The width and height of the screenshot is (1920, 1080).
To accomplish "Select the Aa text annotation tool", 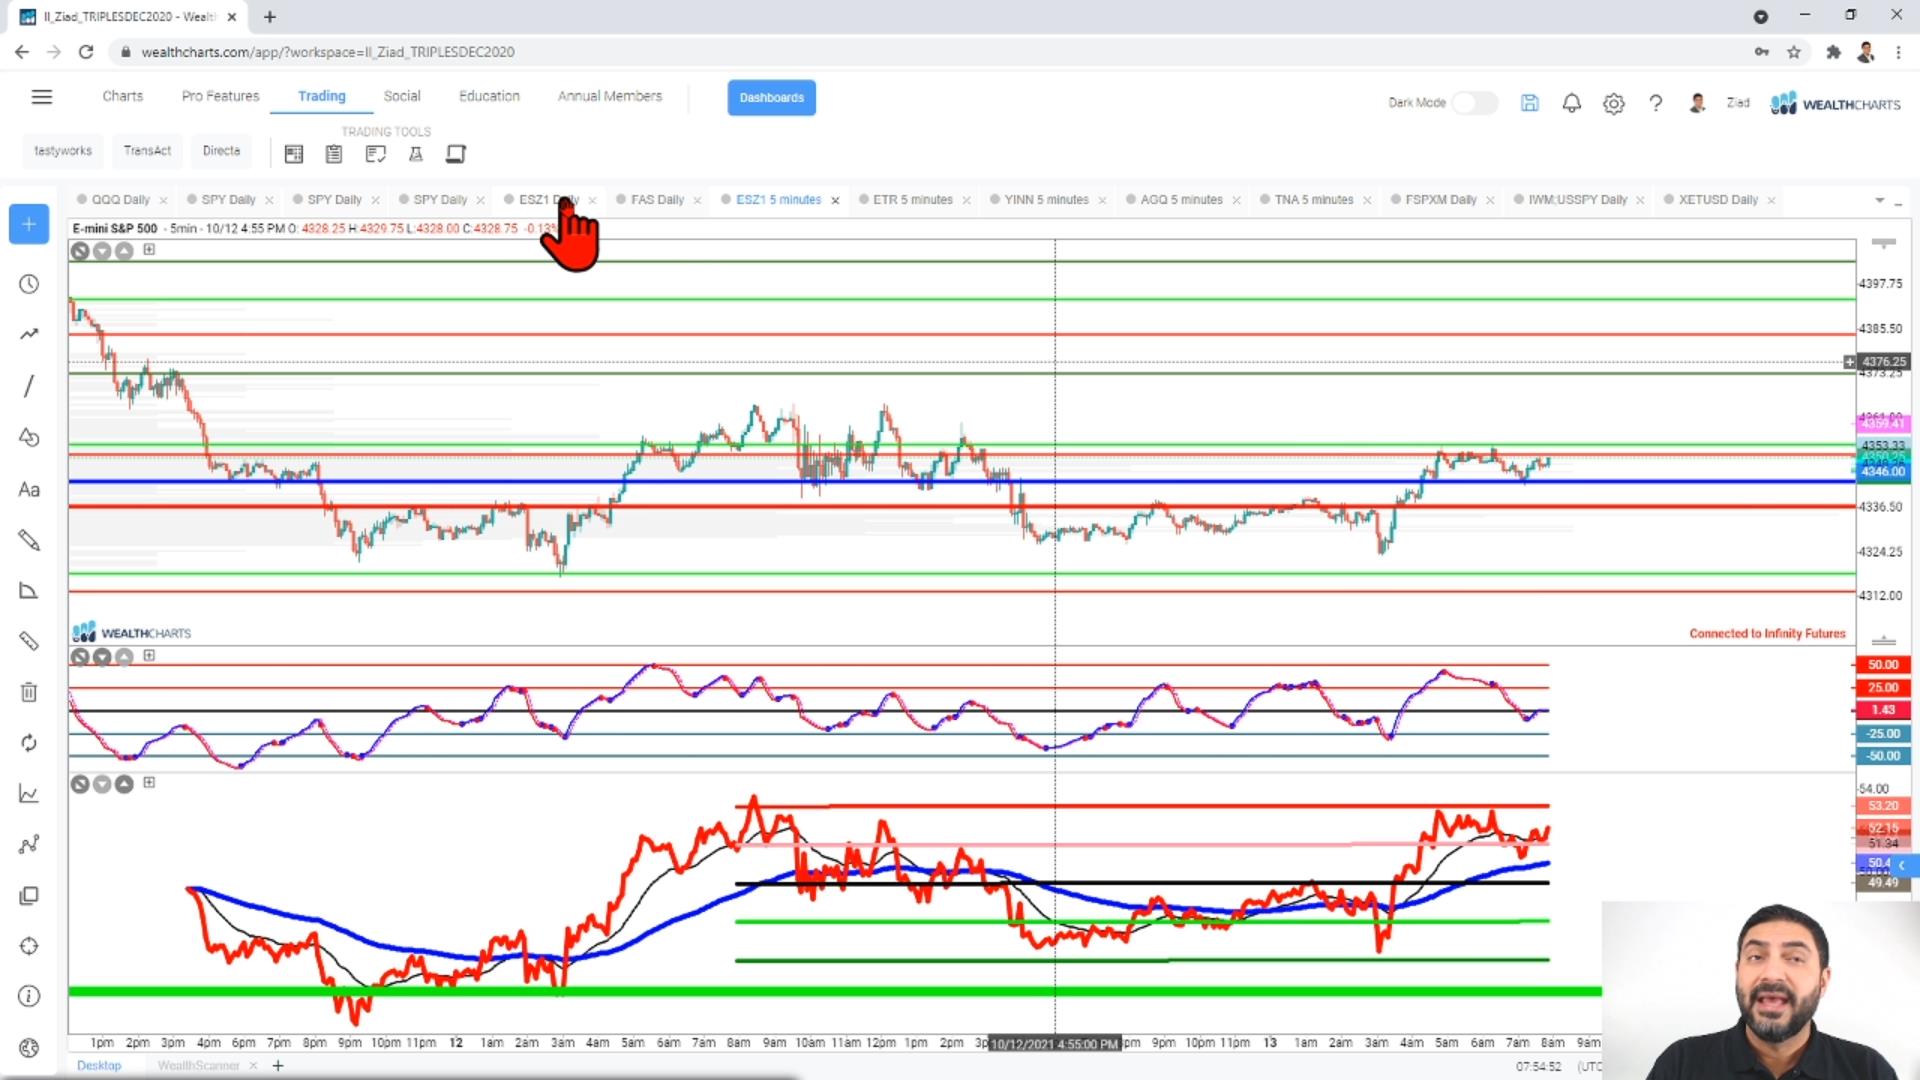I will point(29,489).
